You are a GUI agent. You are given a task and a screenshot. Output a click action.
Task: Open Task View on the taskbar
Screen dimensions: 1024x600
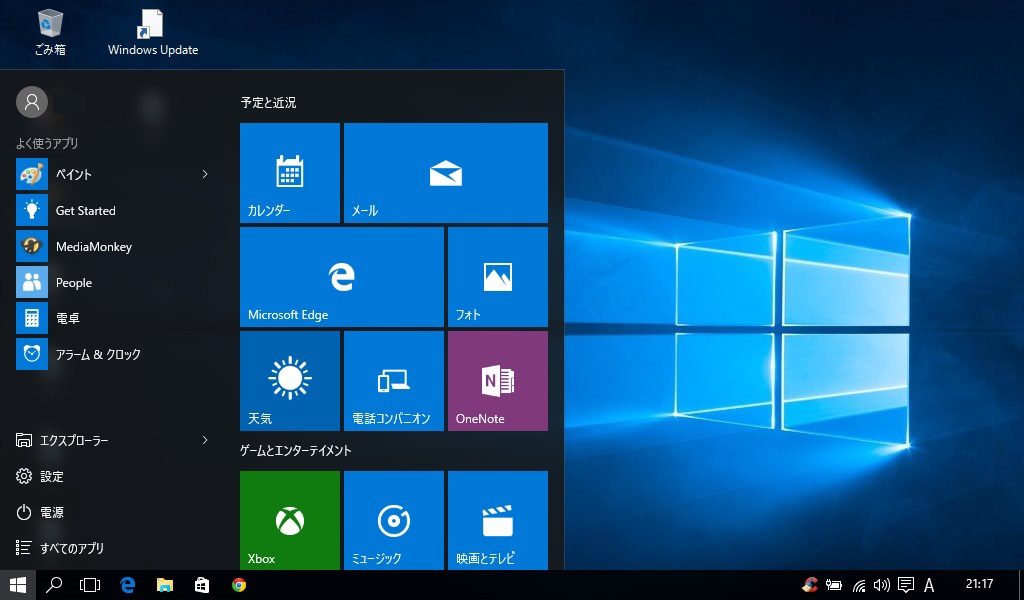click(x=90, y=585)
